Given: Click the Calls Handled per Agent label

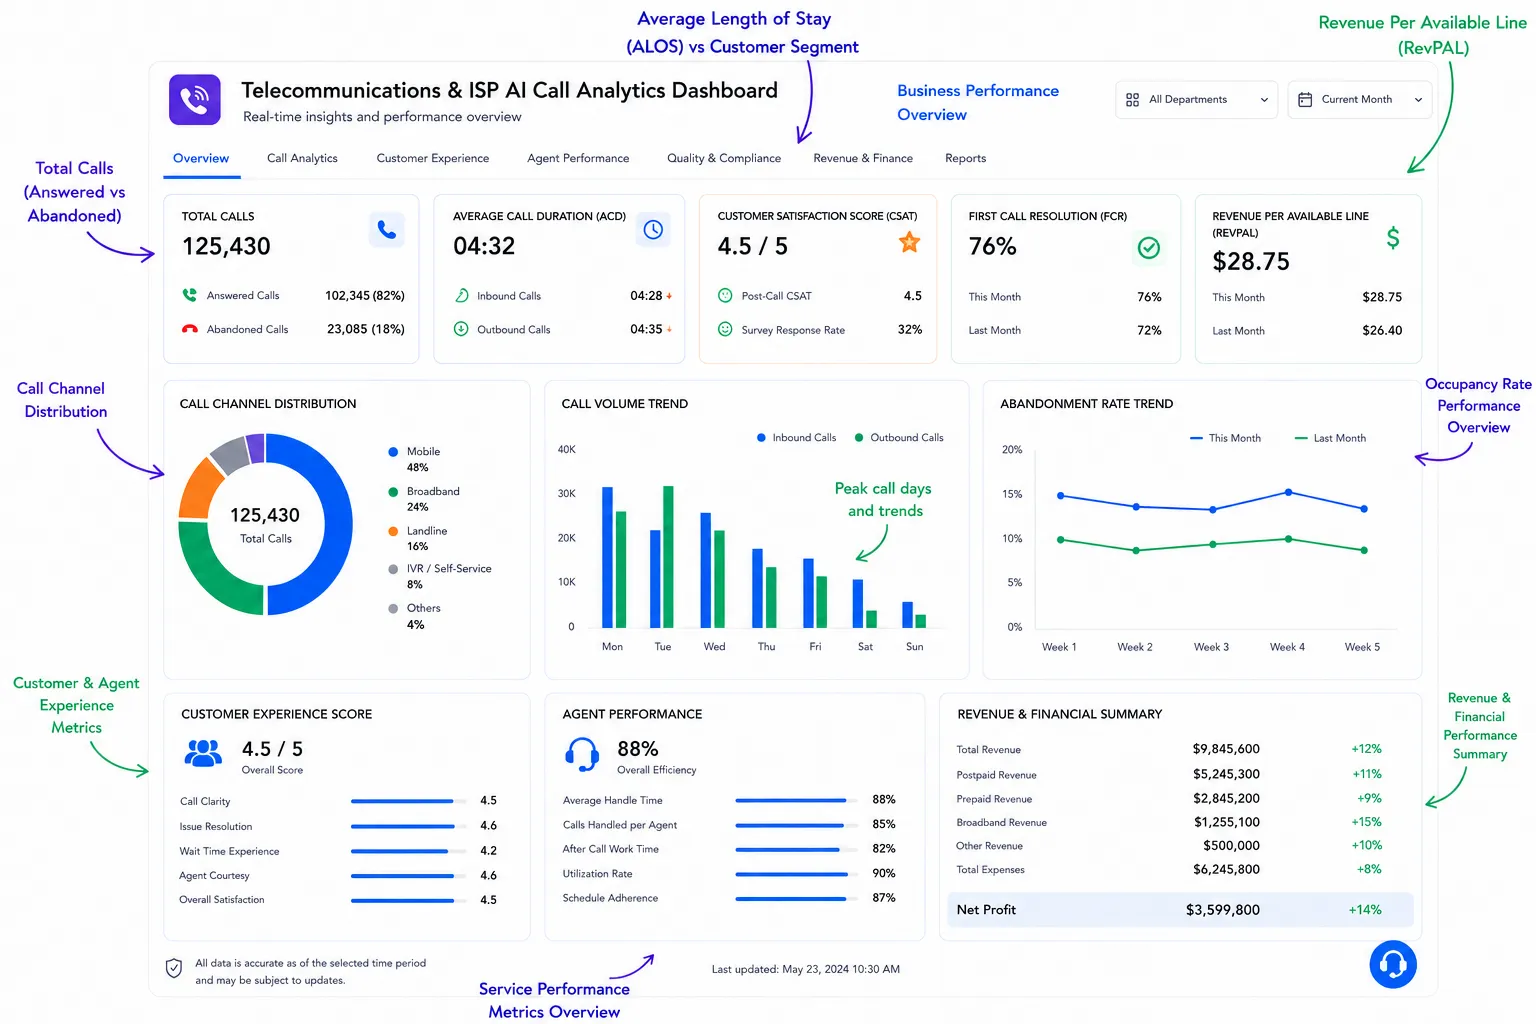Looking at the screenshot, I should click(620, 825).
